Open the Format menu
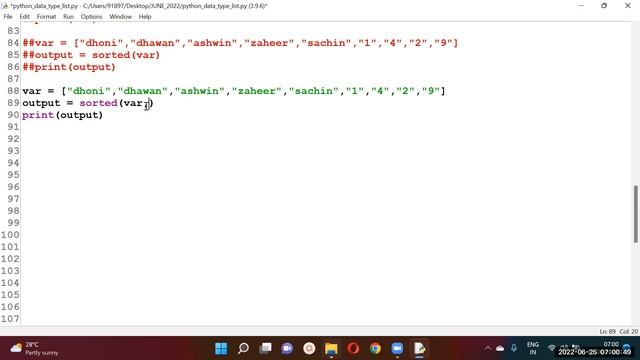Viewport: 640px width, 360px height. pyautogui.click(x=46, y=17)
